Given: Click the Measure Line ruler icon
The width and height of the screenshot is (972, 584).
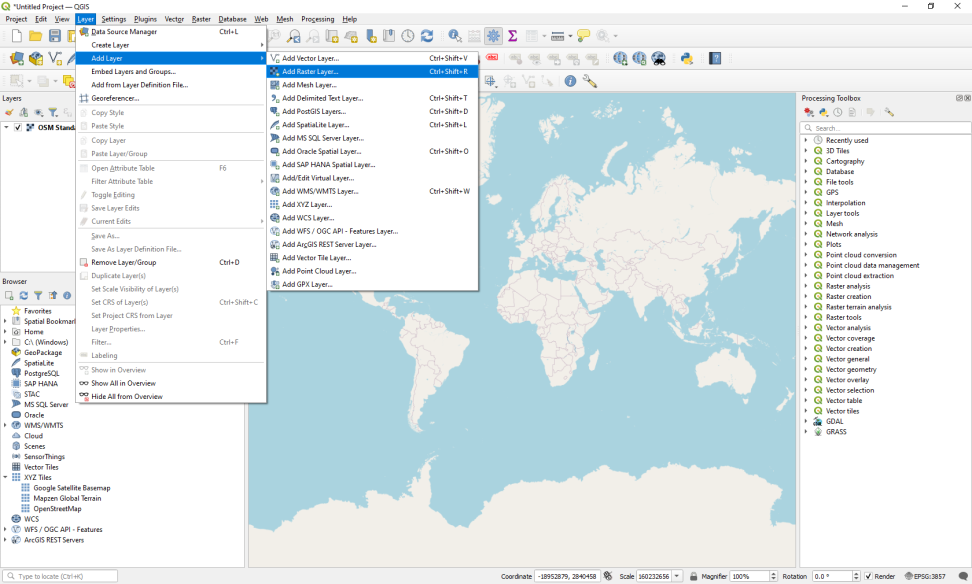Looking at the screenshot, I should [x=557, y=36].
